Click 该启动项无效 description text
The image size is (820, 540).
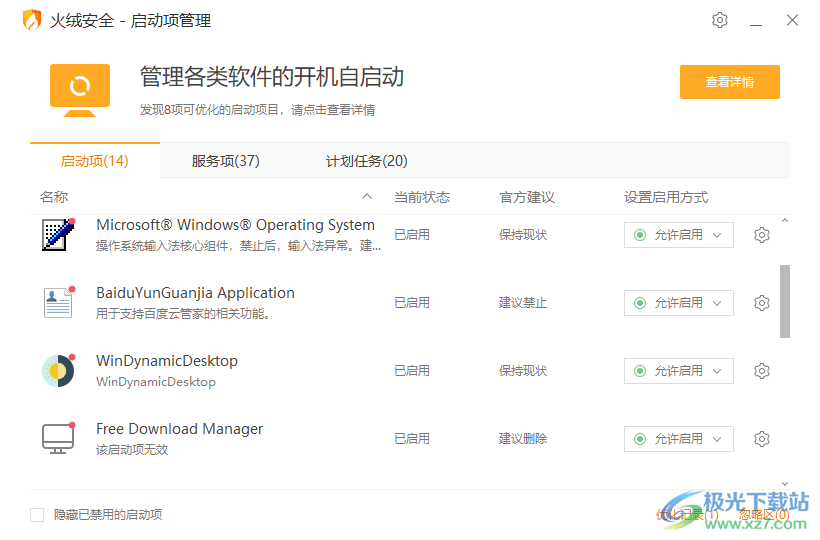tap(132, 450)
